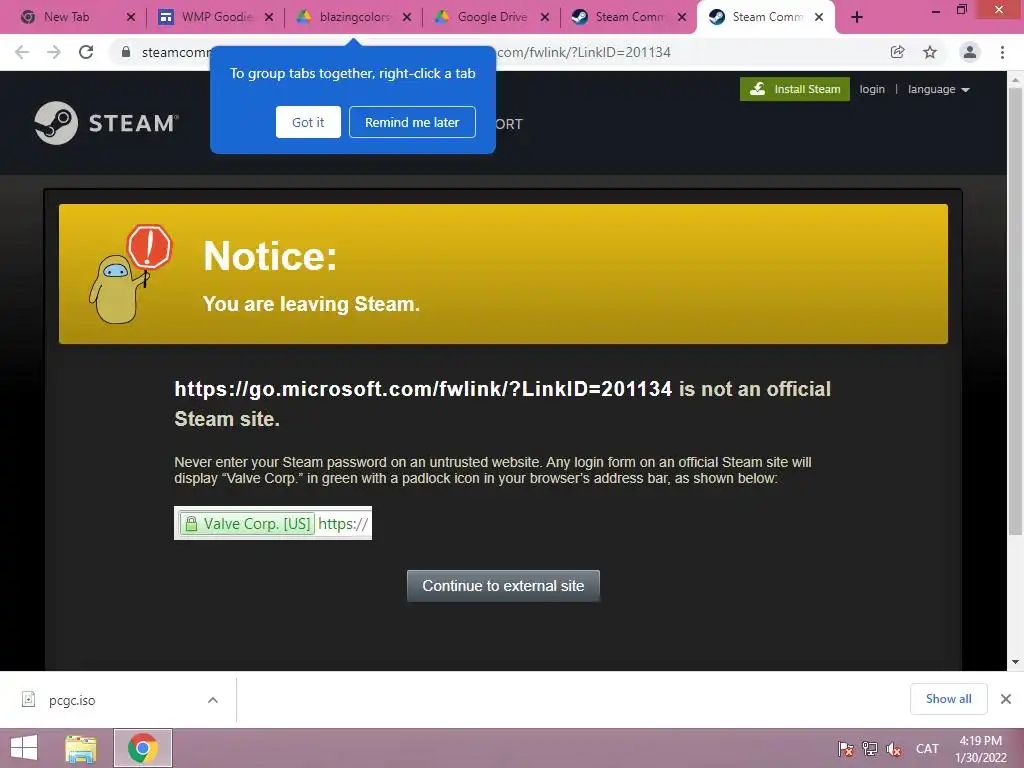Close the blazingcolors tab
Screen dimensions: 1024x768
(407, 17)
